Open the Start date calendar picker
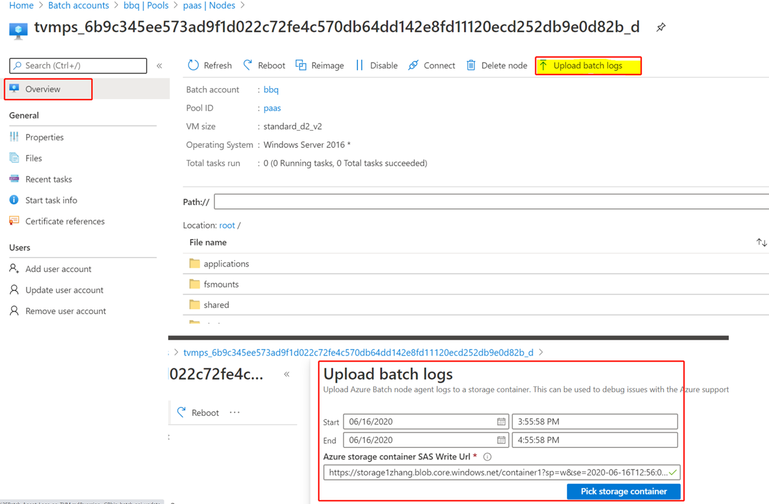This screenshot has width=769, height=504. (x=501, y=422)
